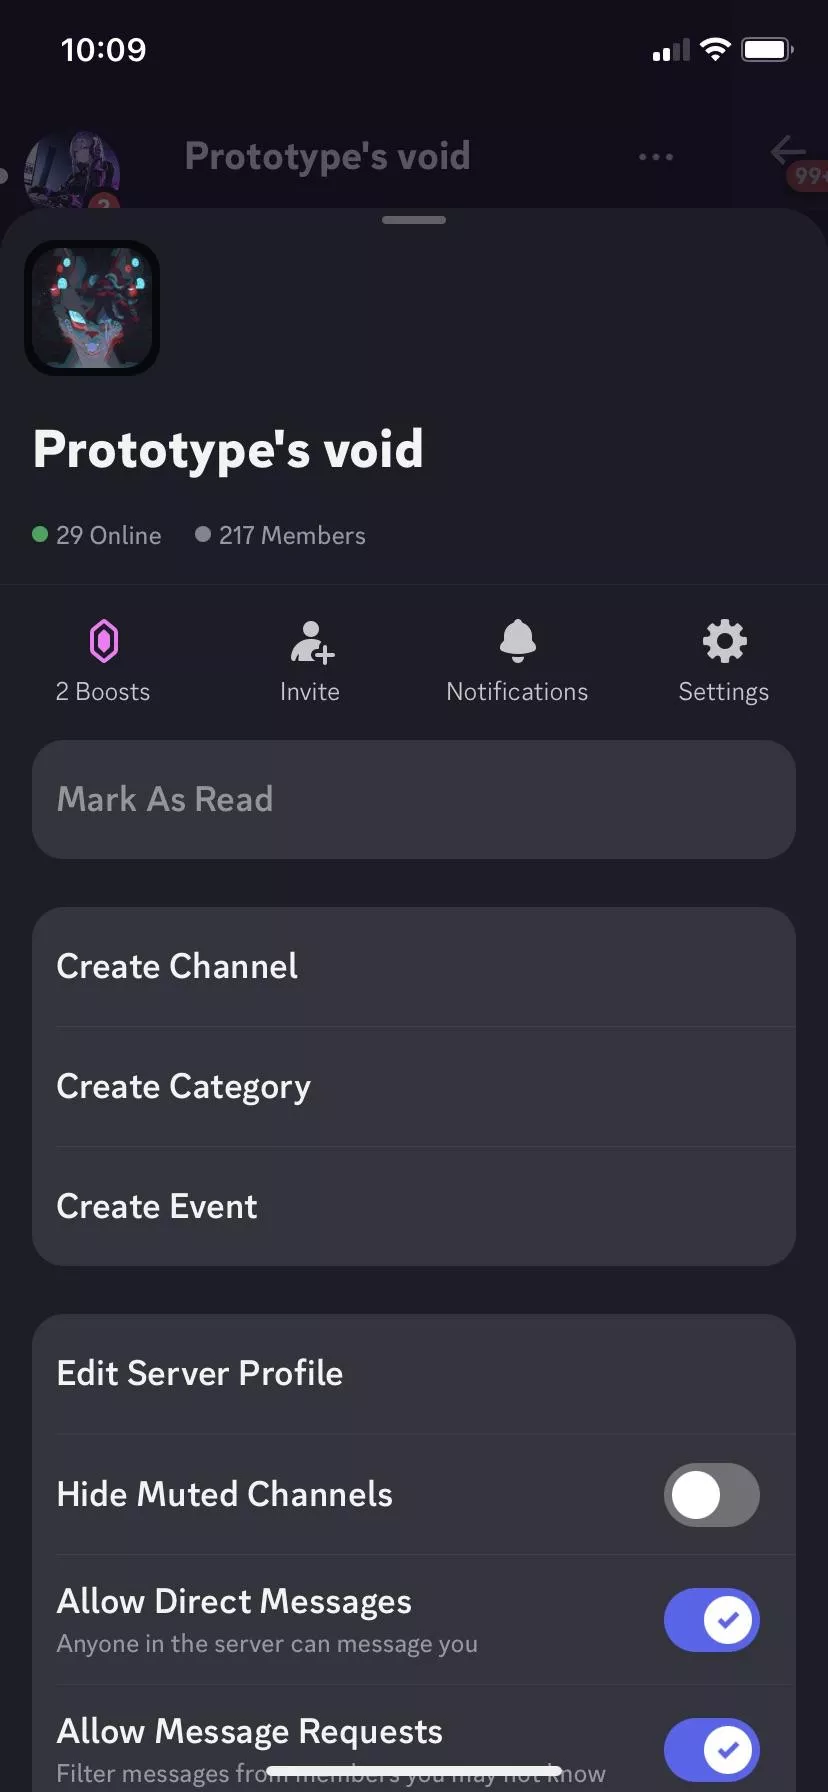This screenshot has height=1792, width=828.
Task: Tap the Prototype's void server avatar
Action: click(92, 308)
